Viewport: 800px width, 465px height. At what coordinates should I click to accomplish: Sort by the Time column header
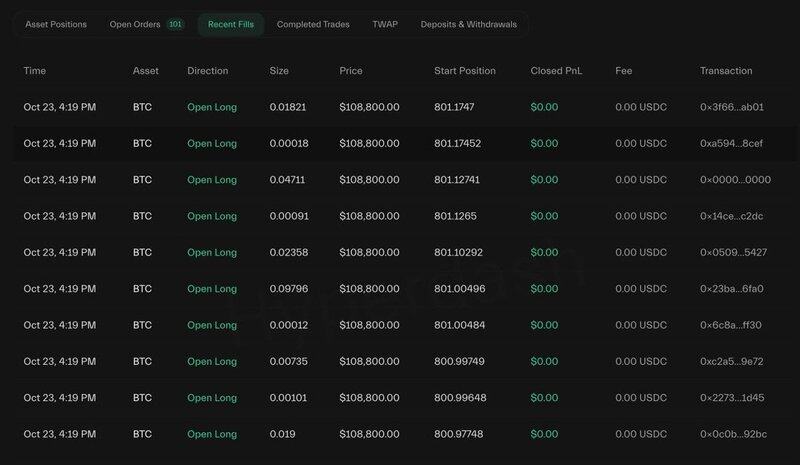click(x=35, y=71)
